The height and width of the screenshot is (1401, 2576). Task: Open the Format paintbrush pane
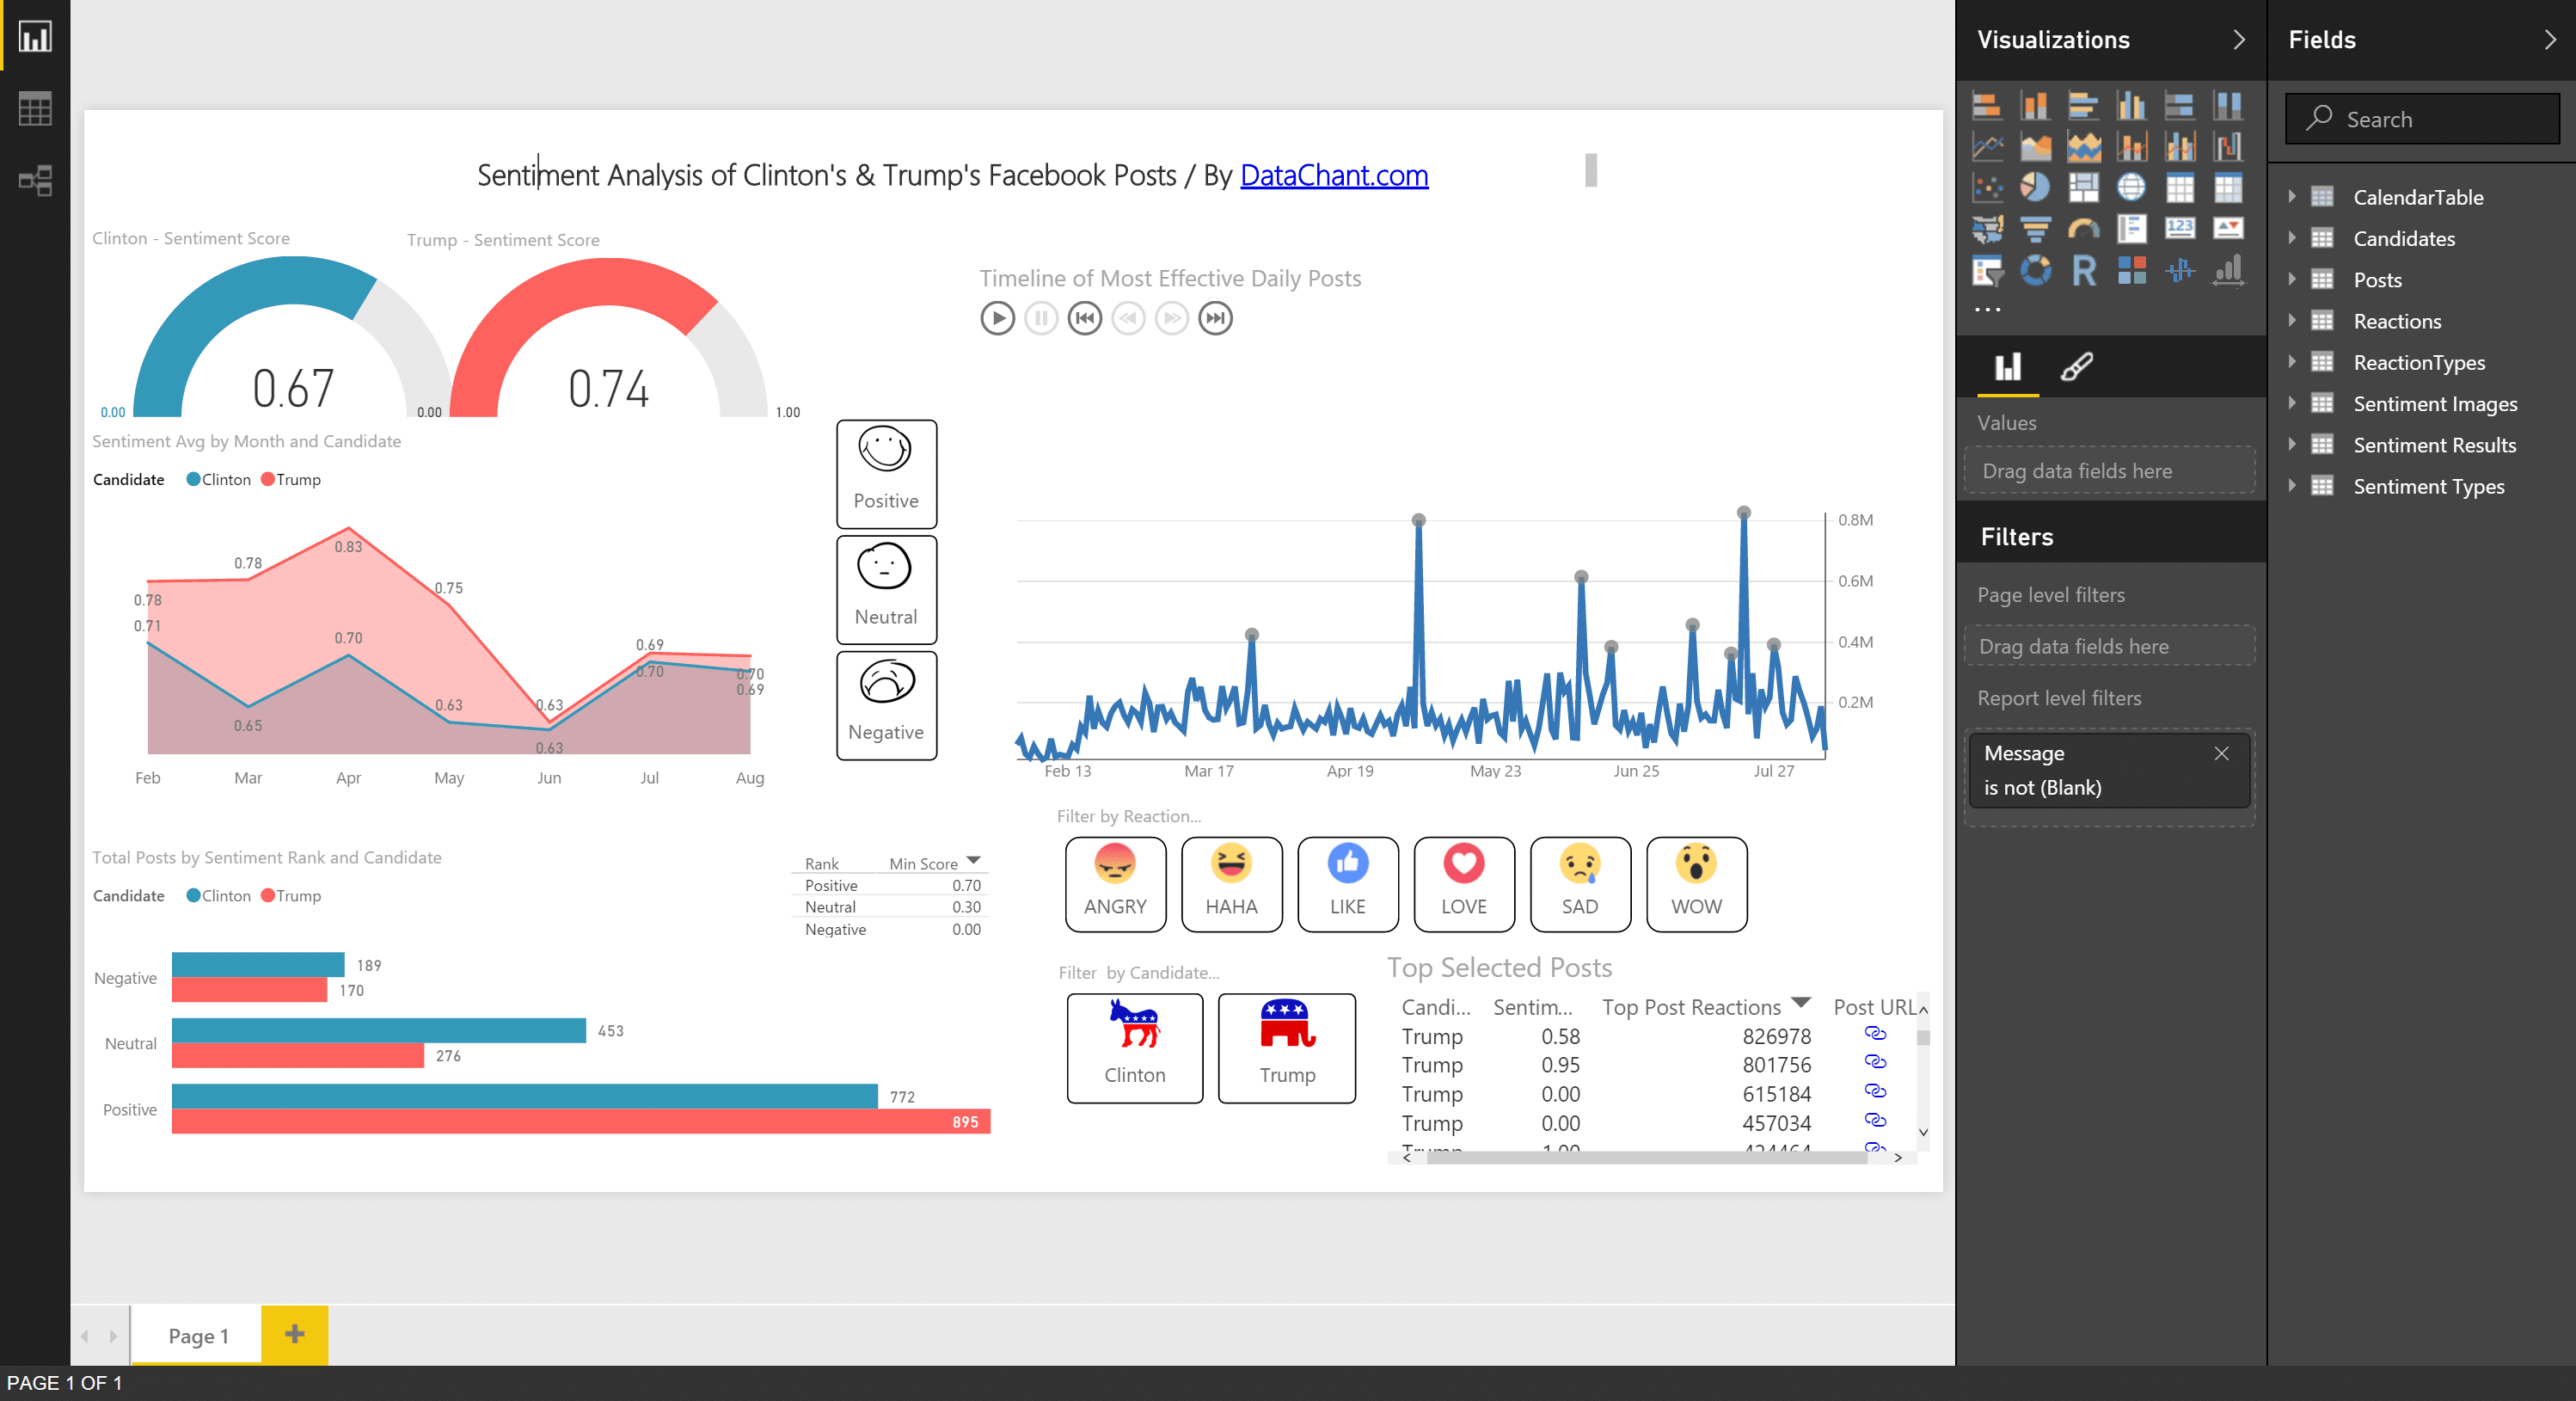(2077, 367)
